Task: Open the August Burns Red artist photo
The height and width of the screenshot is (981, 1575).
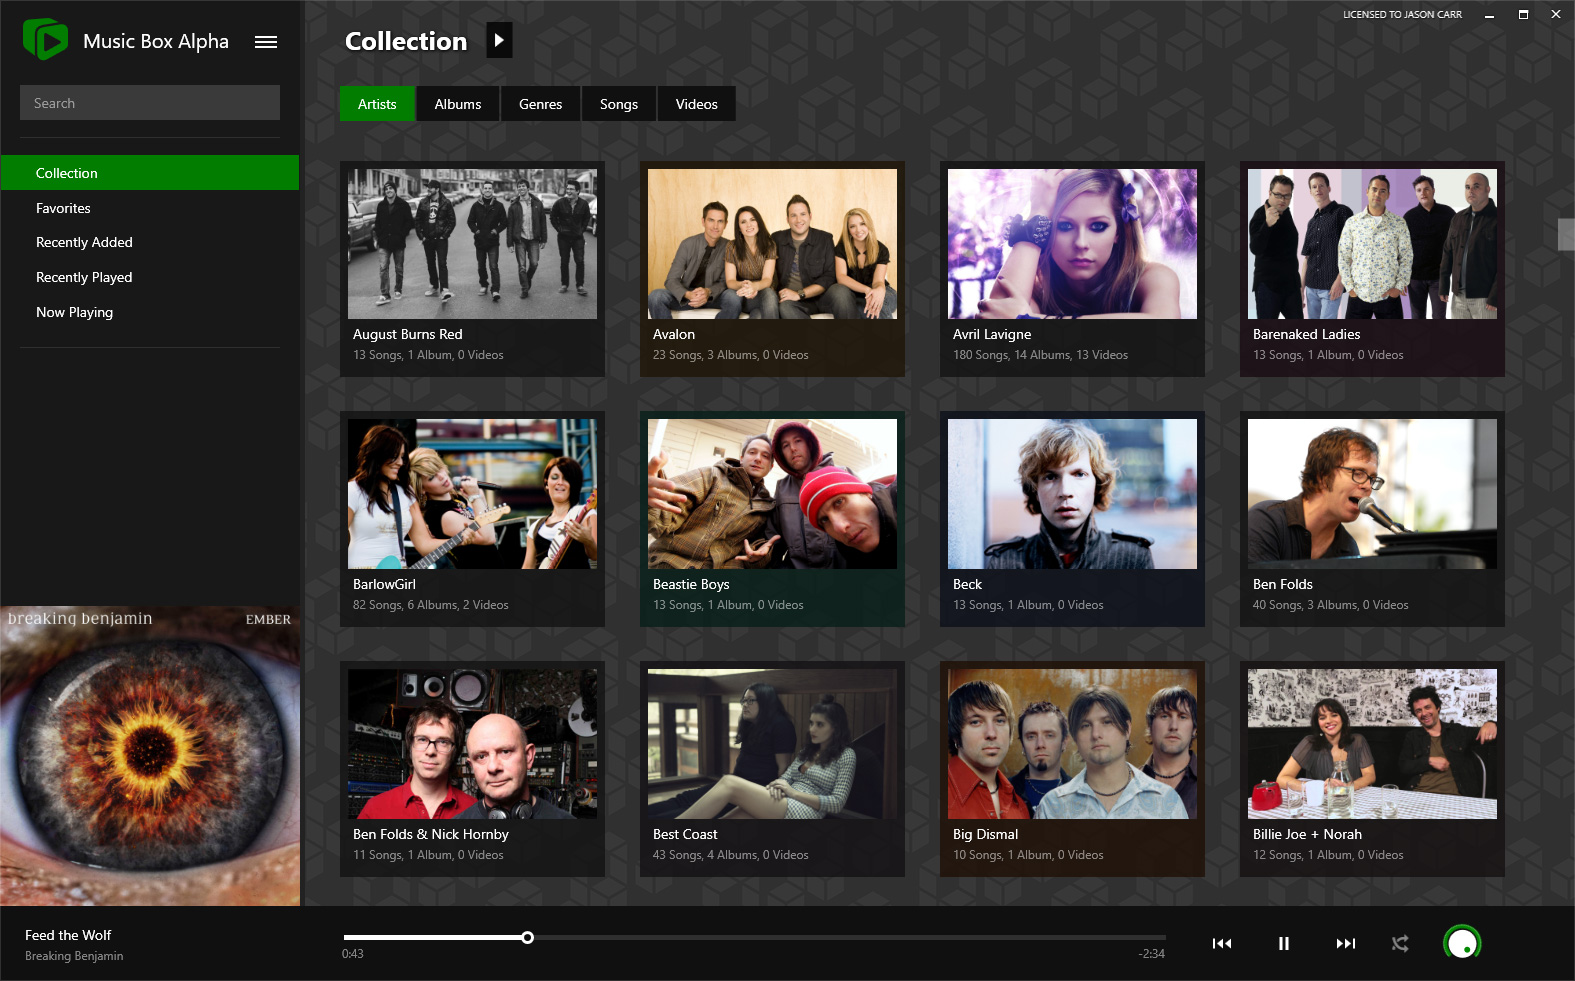Action: tap(472, 244)
